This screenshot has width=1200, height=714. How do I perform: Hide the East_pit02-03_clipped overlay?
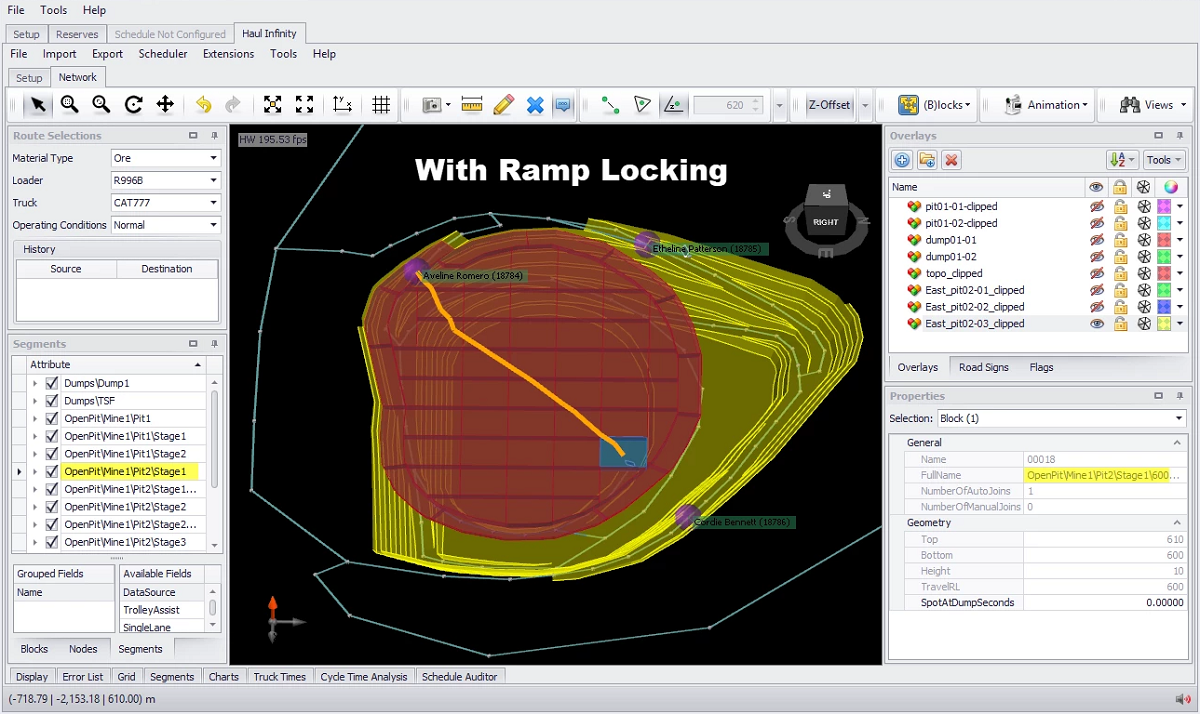pyautogui.click(x=1097, y=324)
